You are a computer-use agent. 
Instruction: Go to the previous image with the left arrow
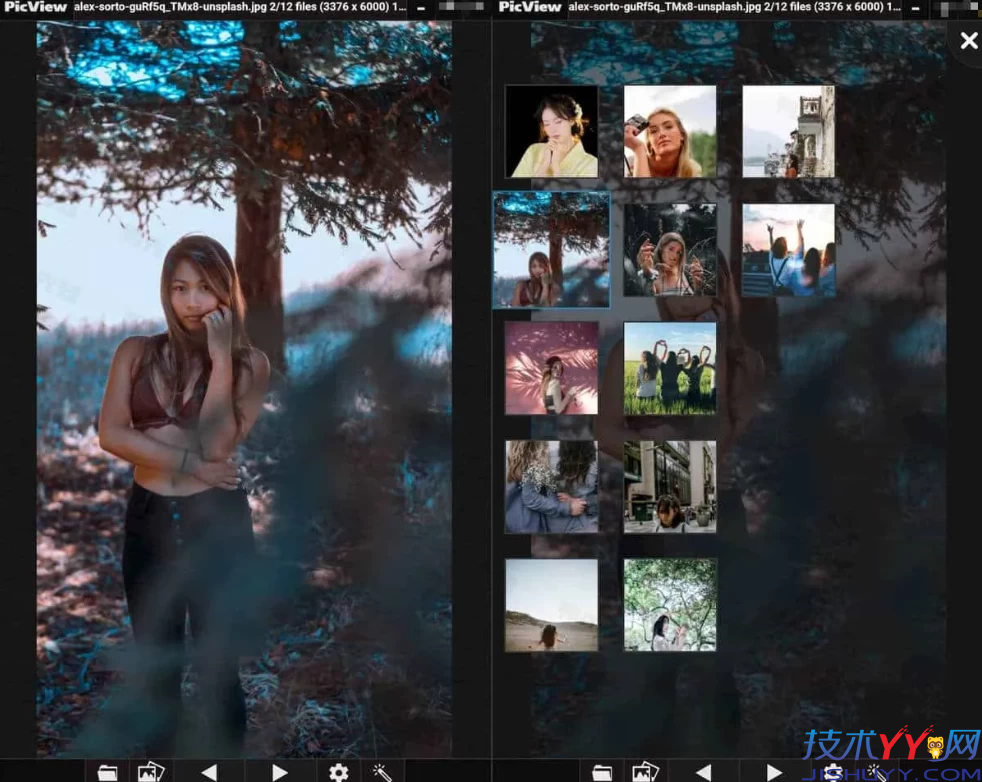click(x=208, y=771)
